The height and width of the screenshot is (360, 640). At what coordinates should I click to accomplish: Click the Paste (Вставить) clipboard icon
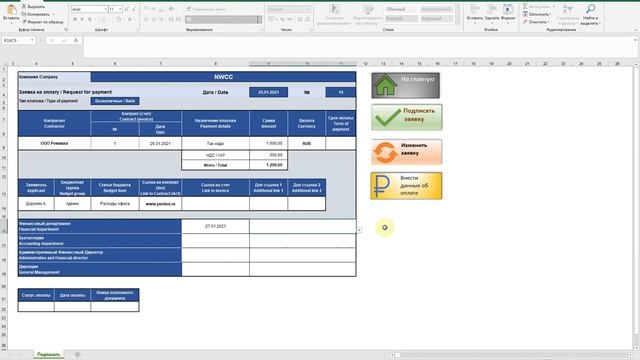pos(11,10)
